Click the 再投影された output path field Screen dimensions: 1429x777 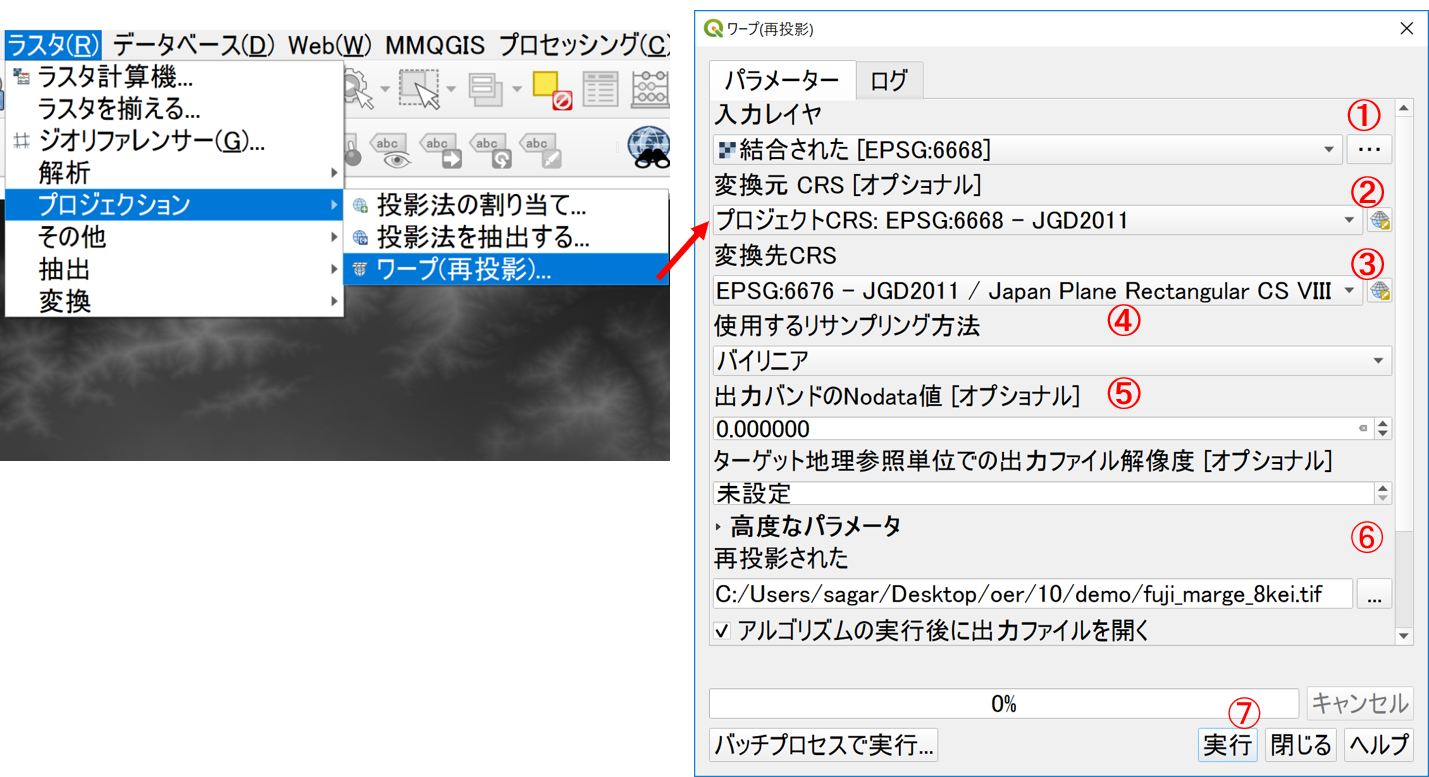(1033, 594)
